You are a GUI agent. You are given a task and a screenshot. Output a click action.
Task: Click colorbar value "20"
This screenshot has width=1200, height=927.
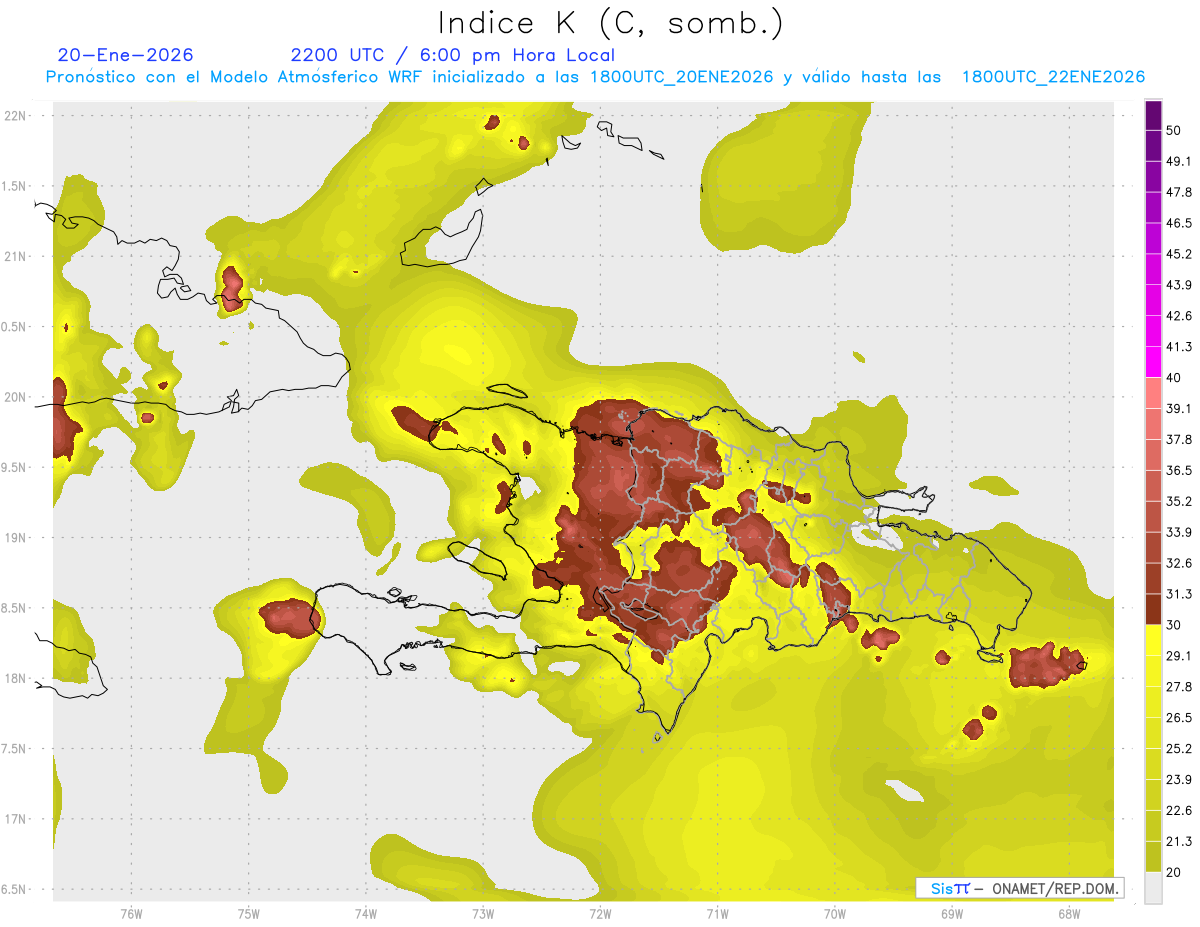pyautogui.click(x=1174, y=872)
